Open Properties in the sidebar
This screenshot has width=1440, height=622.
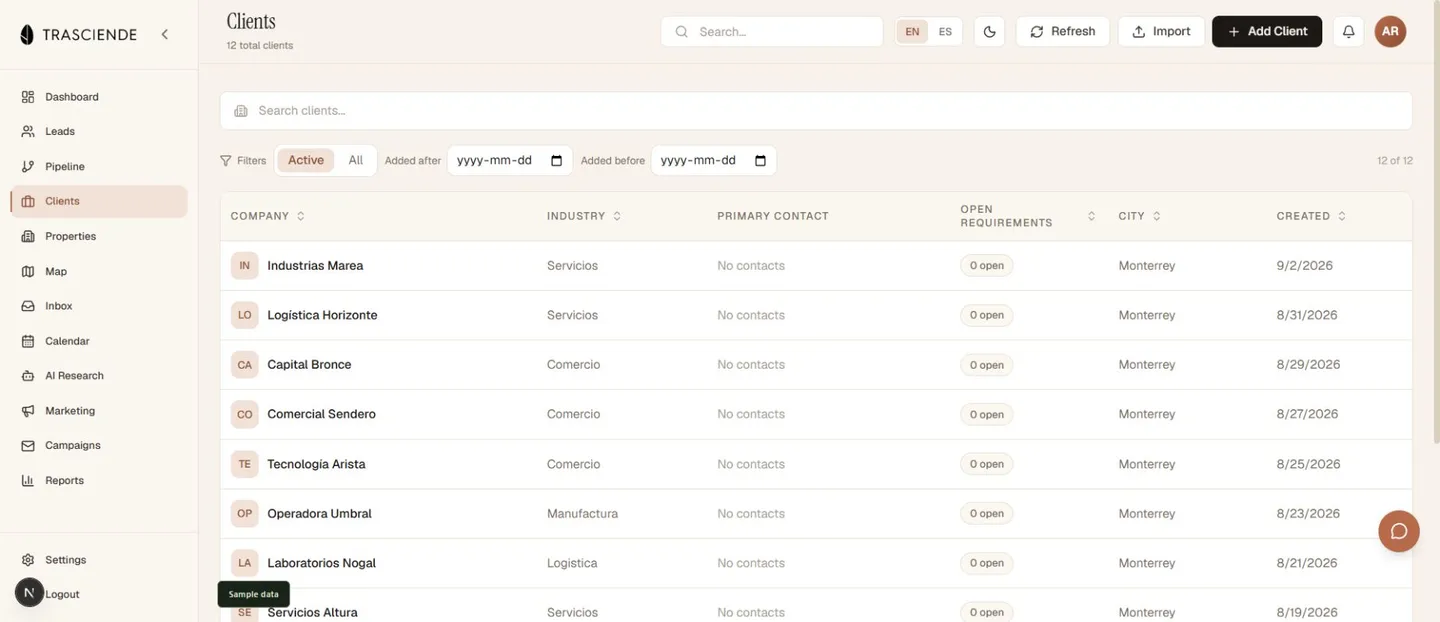pyautogui.click(x=99, y=236)
